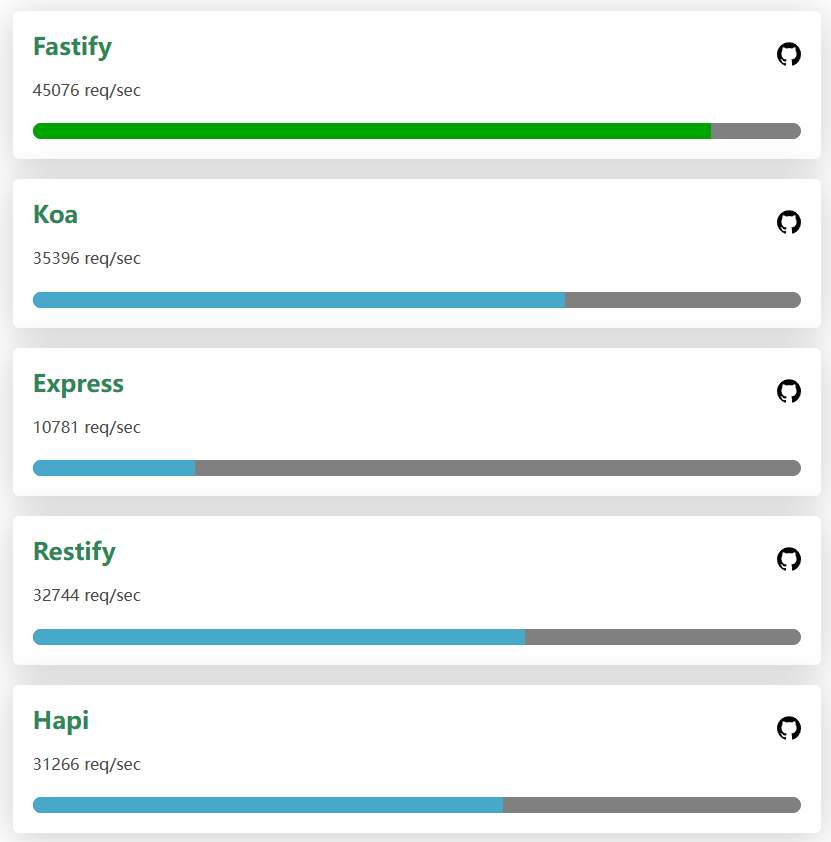Select the 35396 req/sec text

point(86,258)
